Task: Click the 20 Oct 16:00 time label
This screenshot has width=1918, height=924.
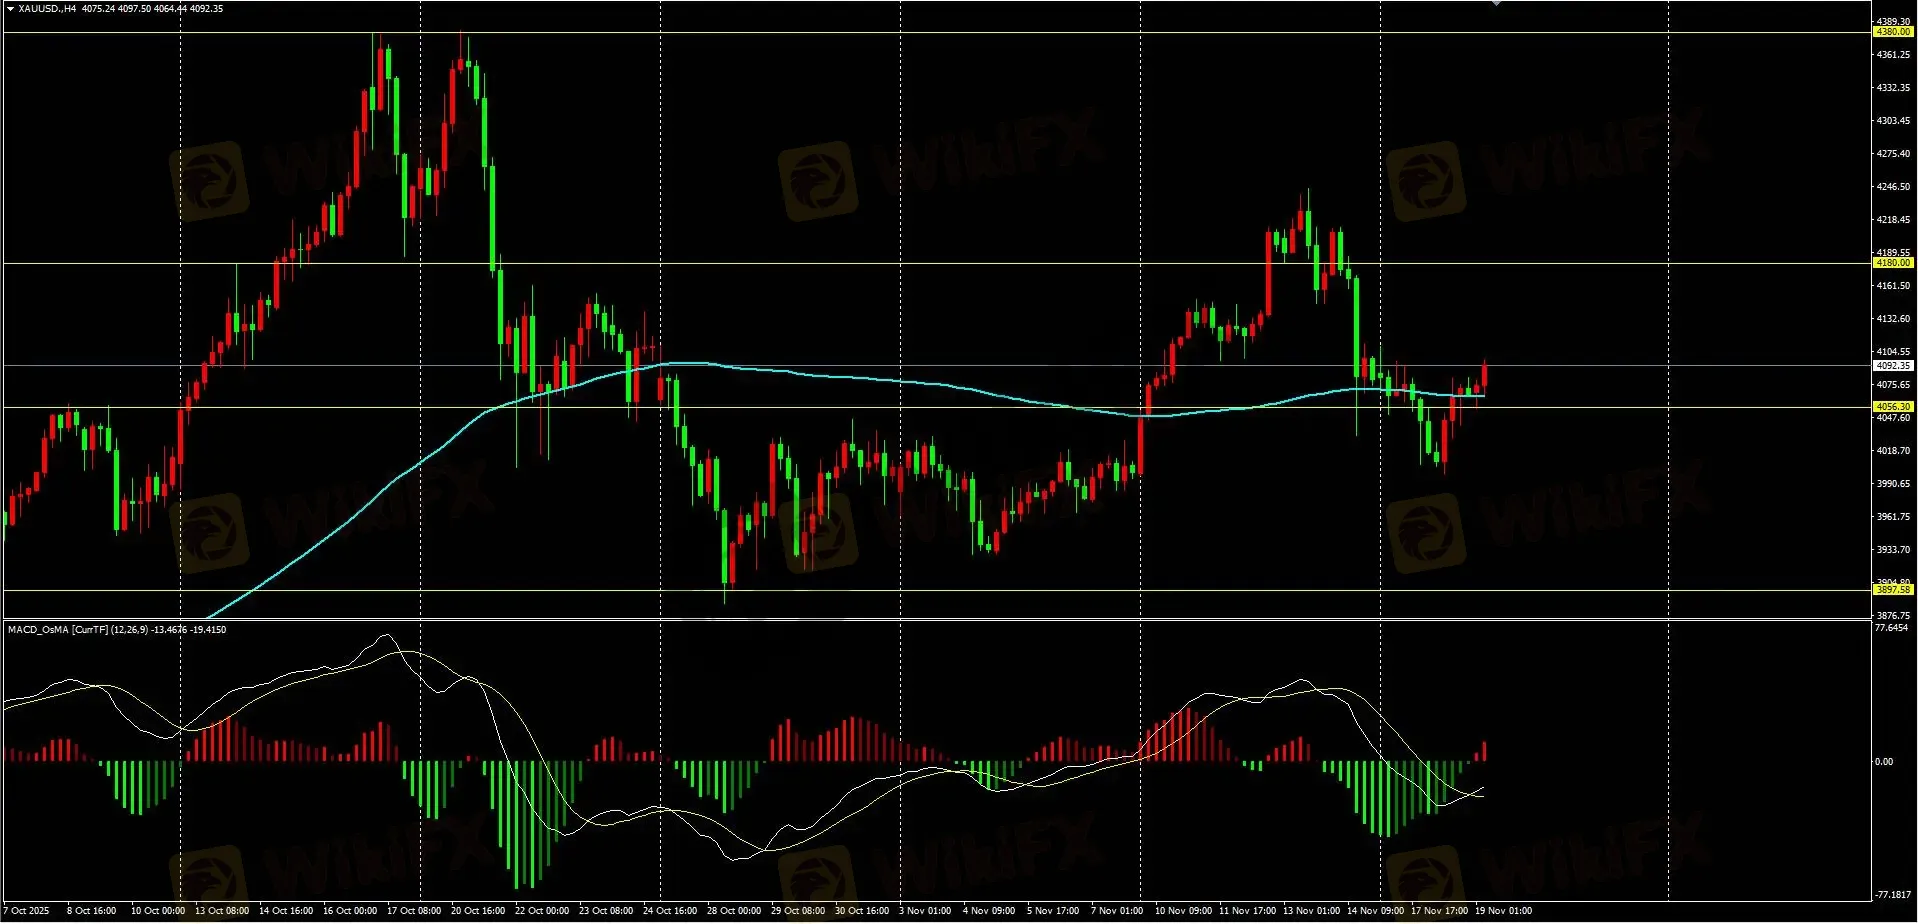Action: click(478, 911)
